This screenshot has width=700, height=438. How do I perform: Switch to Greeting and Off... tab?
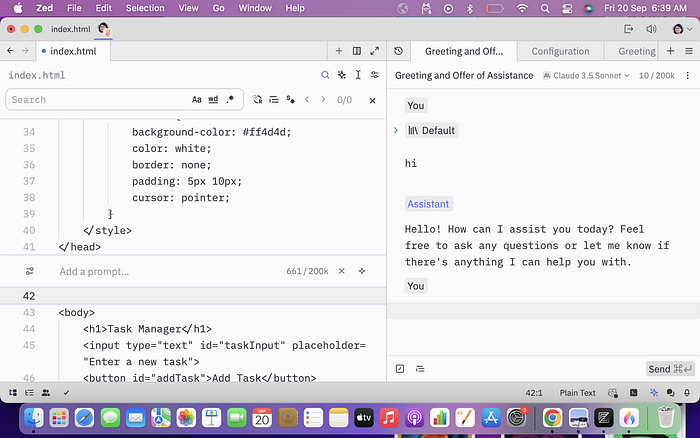[x=464, y=51]
